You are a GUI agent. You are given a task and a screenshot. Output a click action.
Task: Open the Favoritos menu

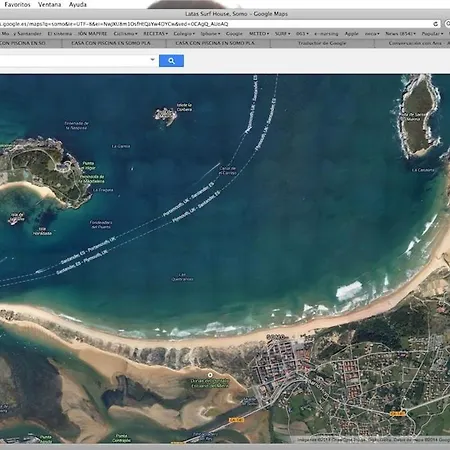coord(17,5)
